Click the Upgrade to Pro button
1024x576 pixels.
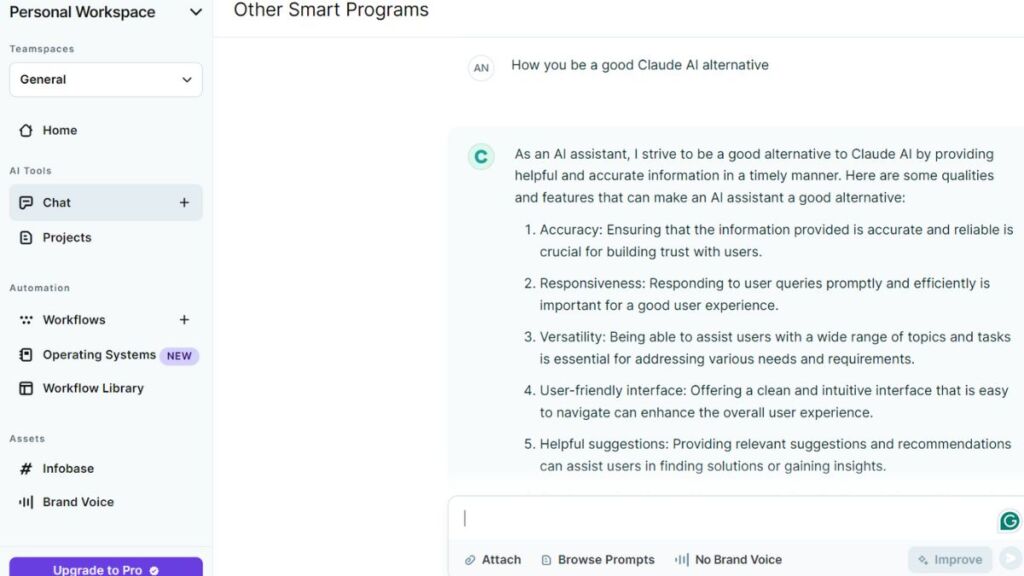[x=106, y=568]
